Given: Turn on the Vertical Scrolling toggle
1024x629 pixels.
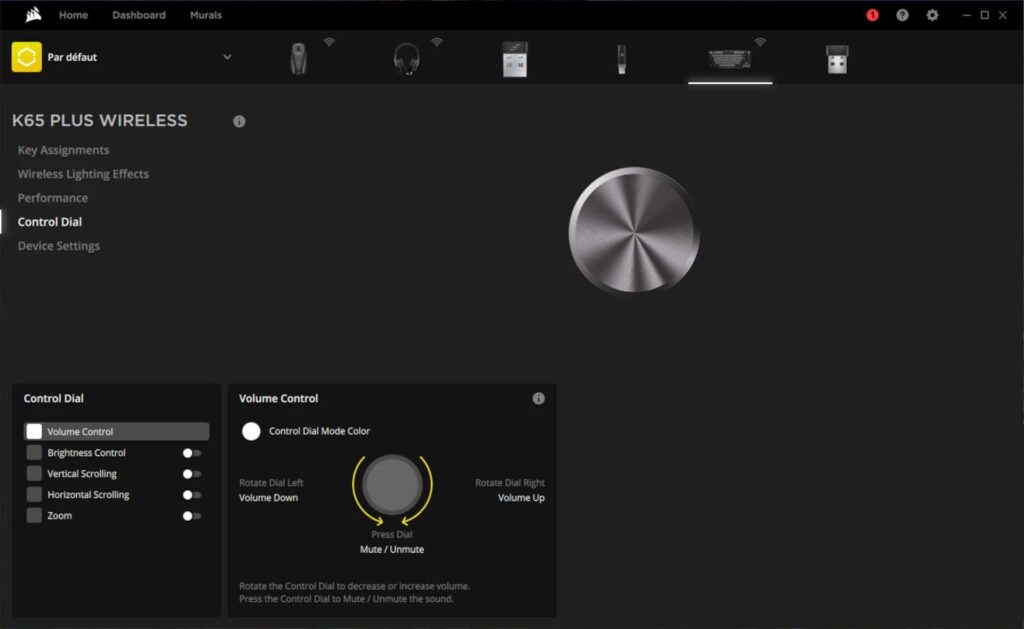Looking at the screenshot, I should [192, 474].
